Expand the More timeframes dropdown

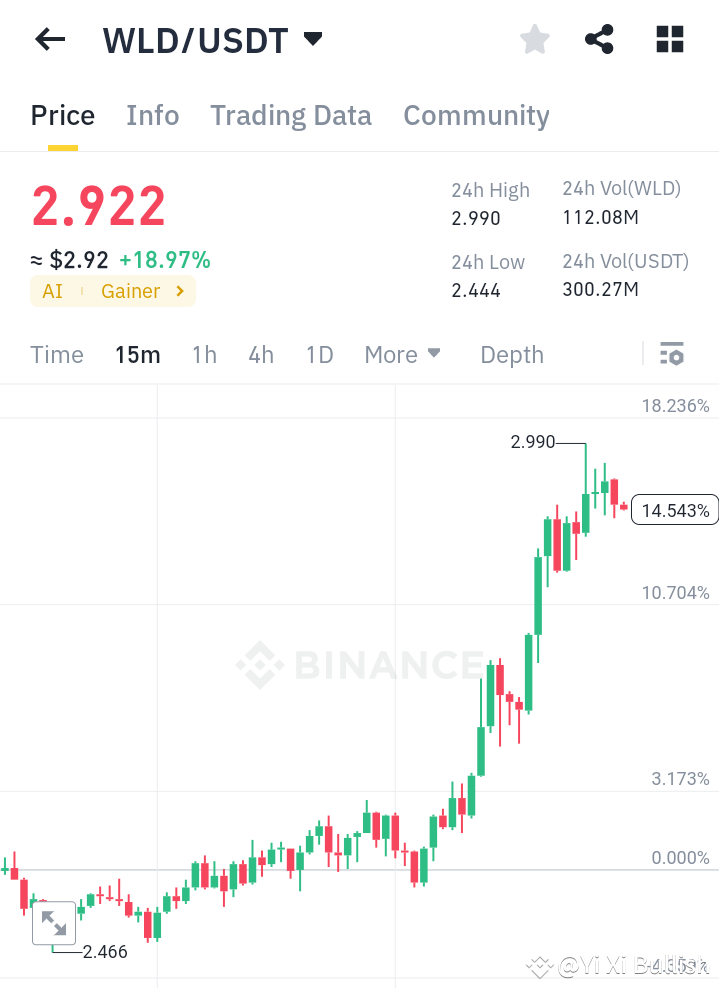pyautogui.click(x=402, y=354)
